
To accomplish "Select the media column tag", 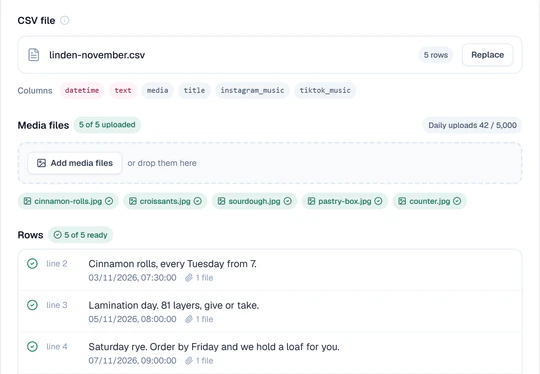I will click(x=157, y=91).
